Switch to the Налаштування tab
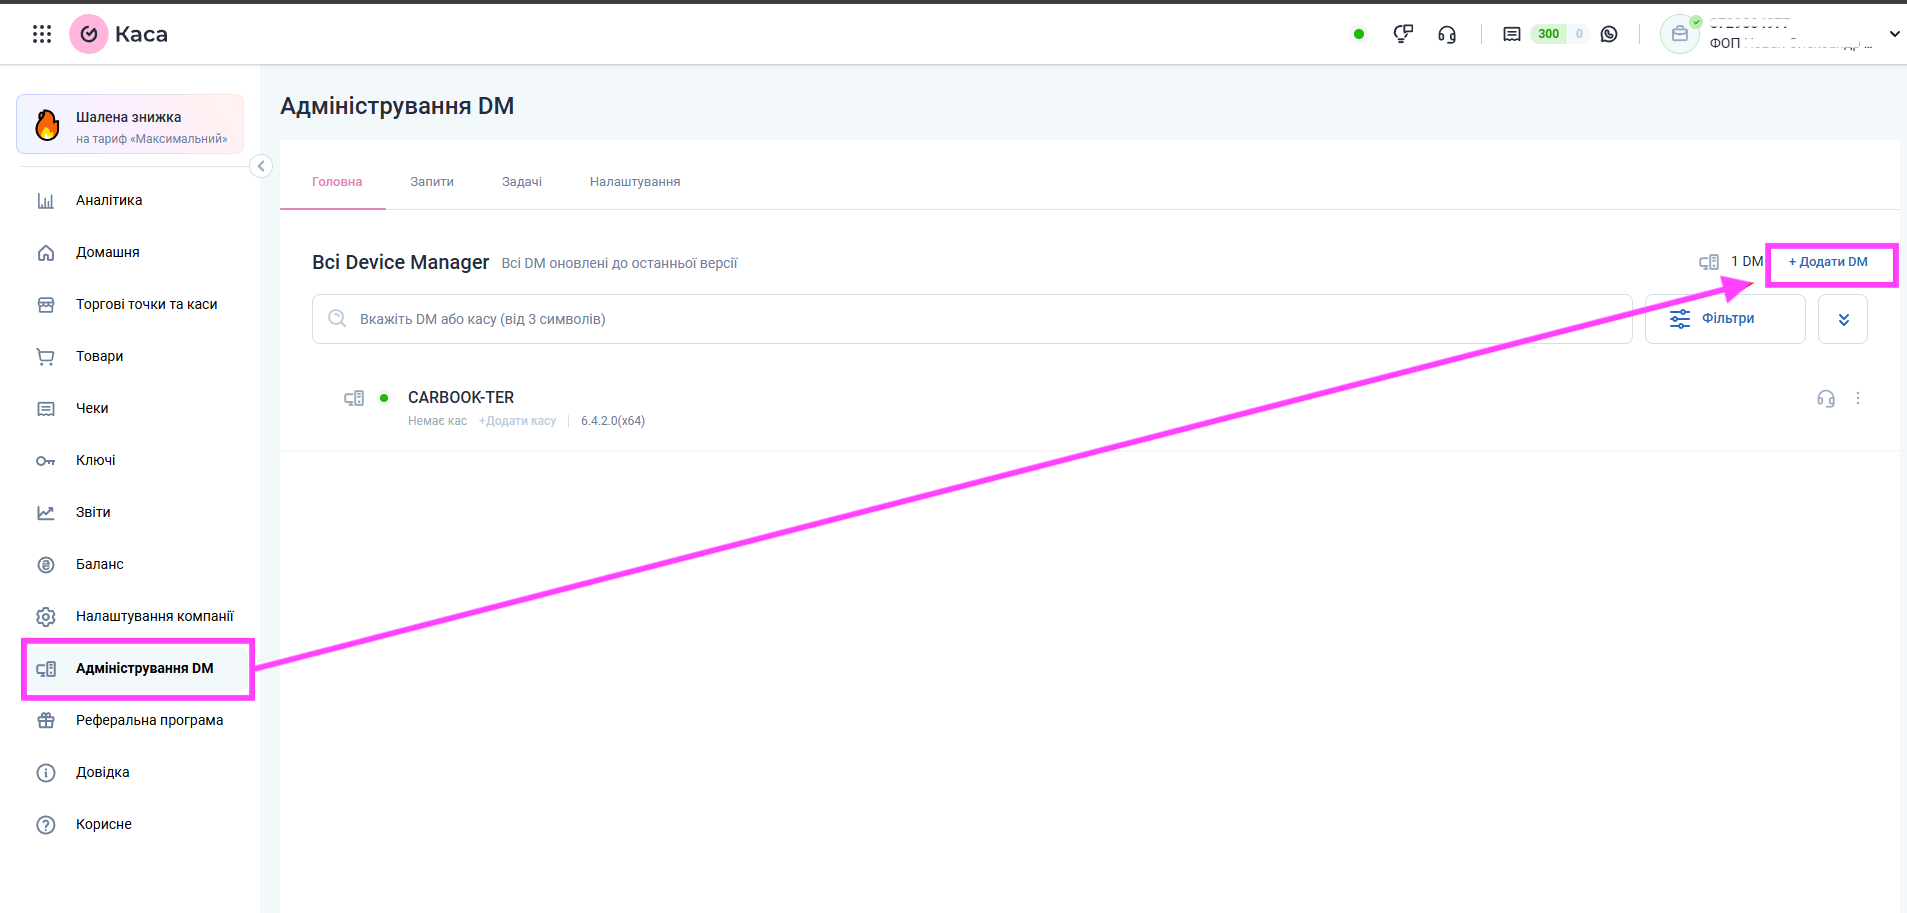This screenshot has height=913, width=1907. pos(634,182)
